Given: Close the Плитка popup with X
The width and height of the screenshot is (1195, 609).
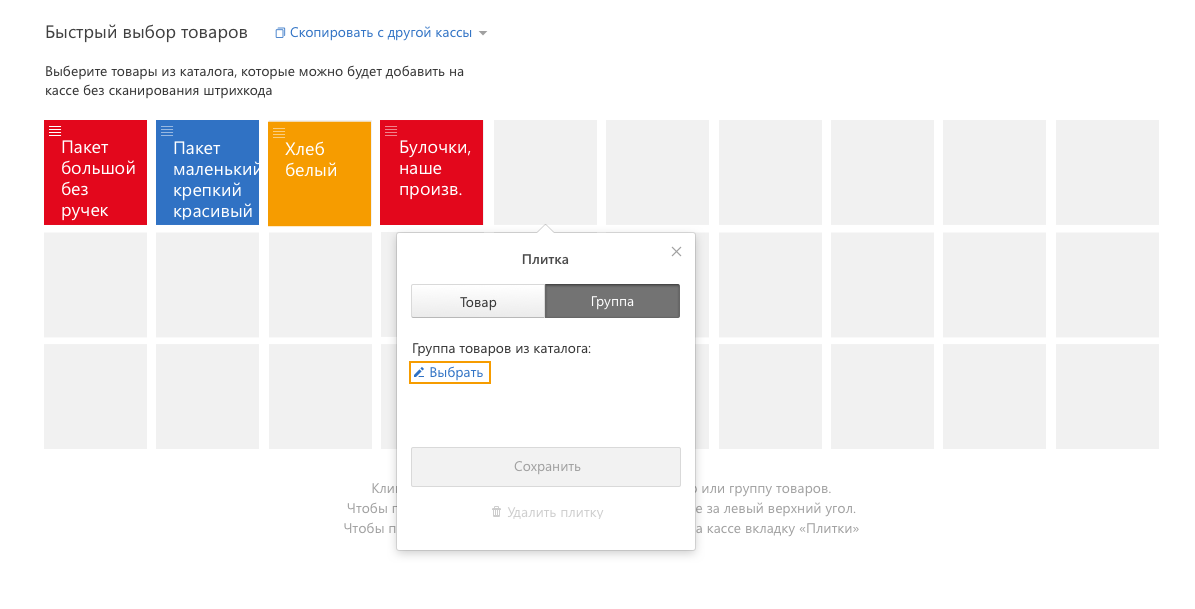Looking at the screenshot, I should tap(676, 252).
